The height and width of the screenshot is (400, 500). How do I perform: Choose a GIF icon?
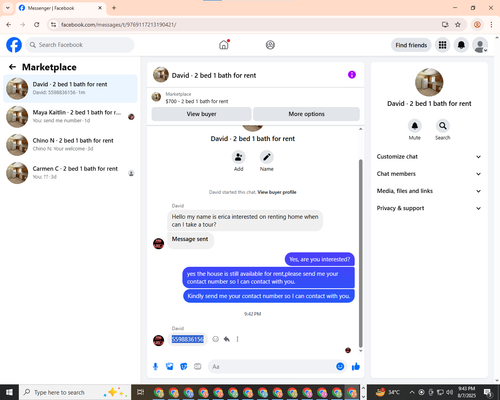[x=198, y=367]
